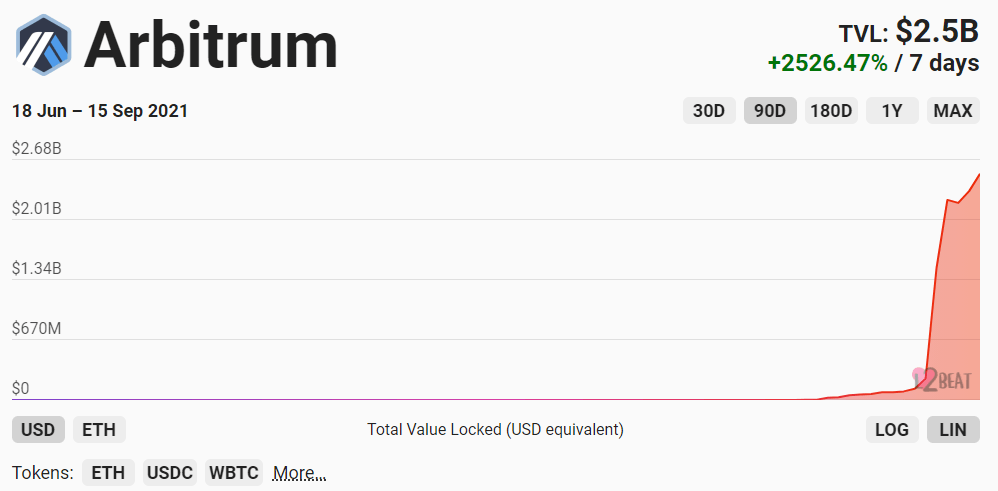Click the Arbitrum project title

211,45
